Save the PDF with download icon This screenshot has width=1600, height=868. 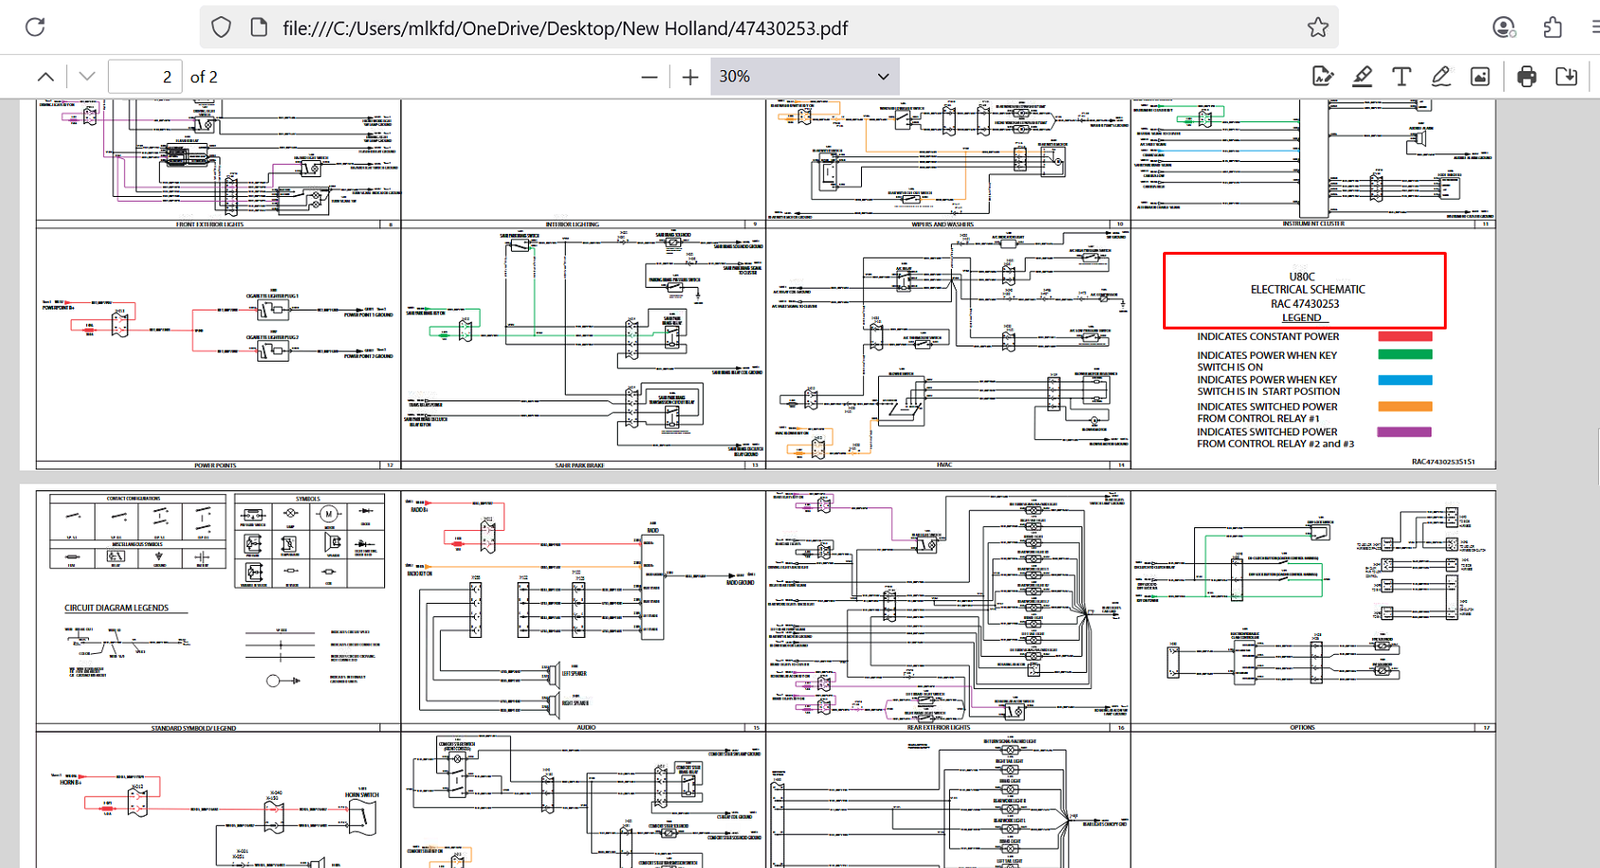pyautogui.click(x=1566, y=76)
